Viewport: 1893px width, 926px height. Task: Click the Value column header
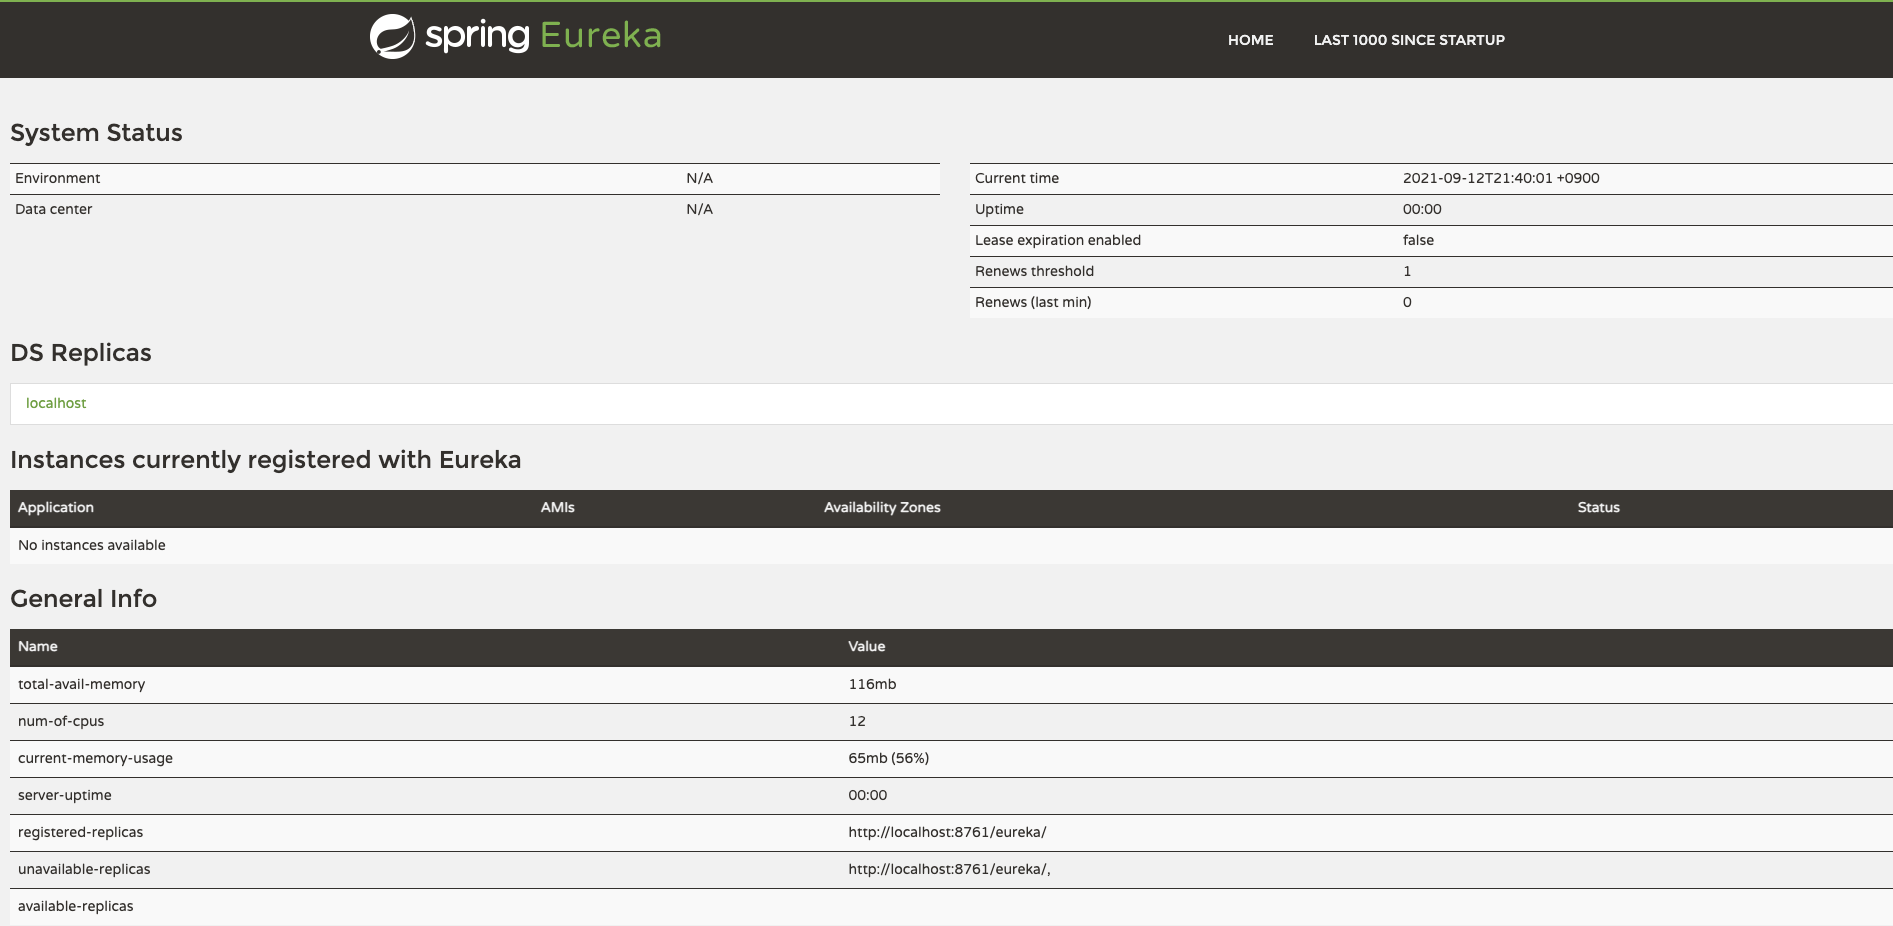coord(867,647)
